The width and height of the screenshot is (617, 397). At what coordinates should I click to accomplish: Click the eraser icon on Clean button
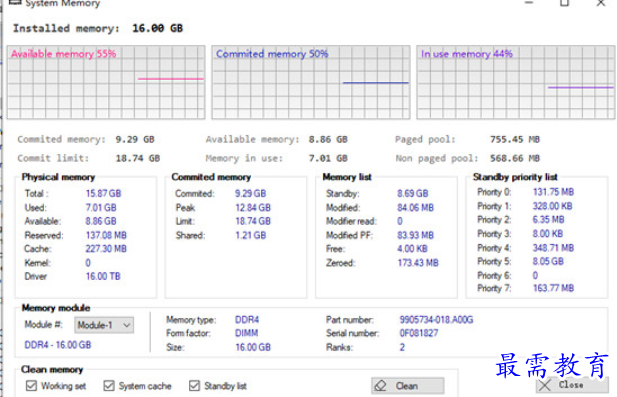coord(381,386)
